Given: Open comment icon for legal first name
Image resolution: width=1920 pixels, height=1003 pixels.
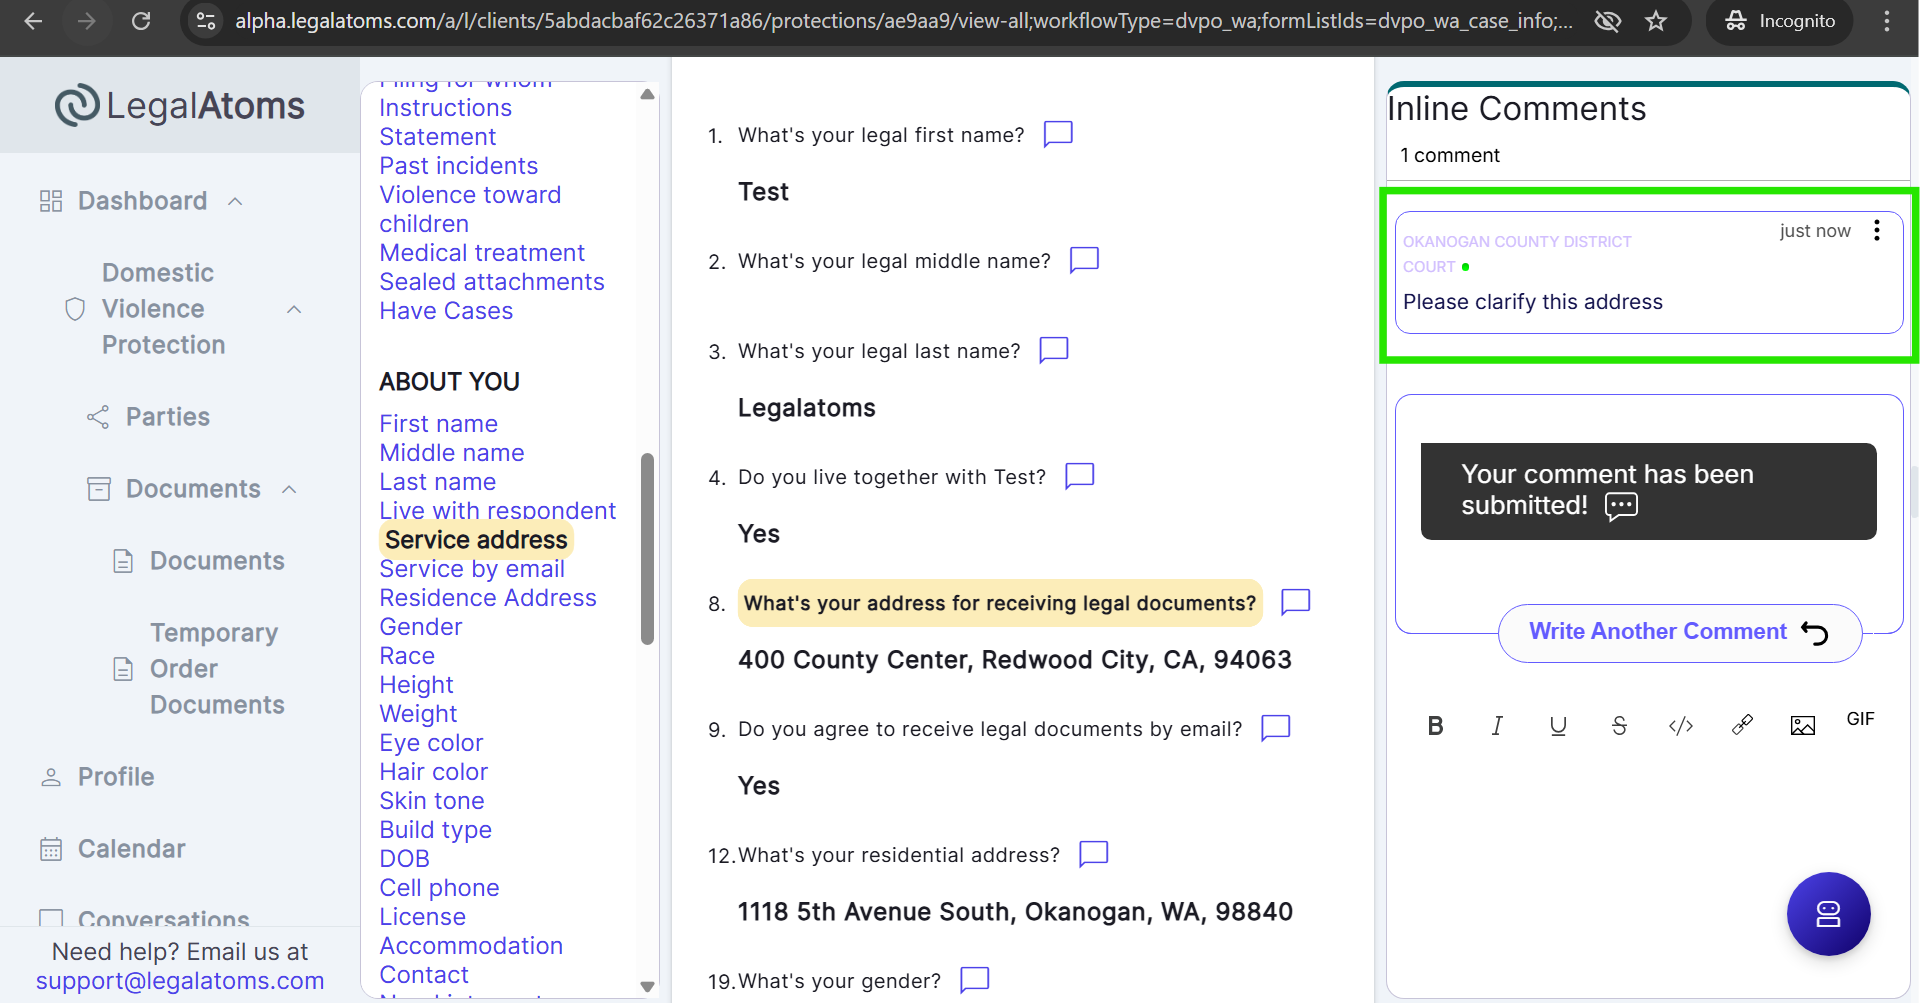Looking at the screenshot, I should click(1058, 134).
